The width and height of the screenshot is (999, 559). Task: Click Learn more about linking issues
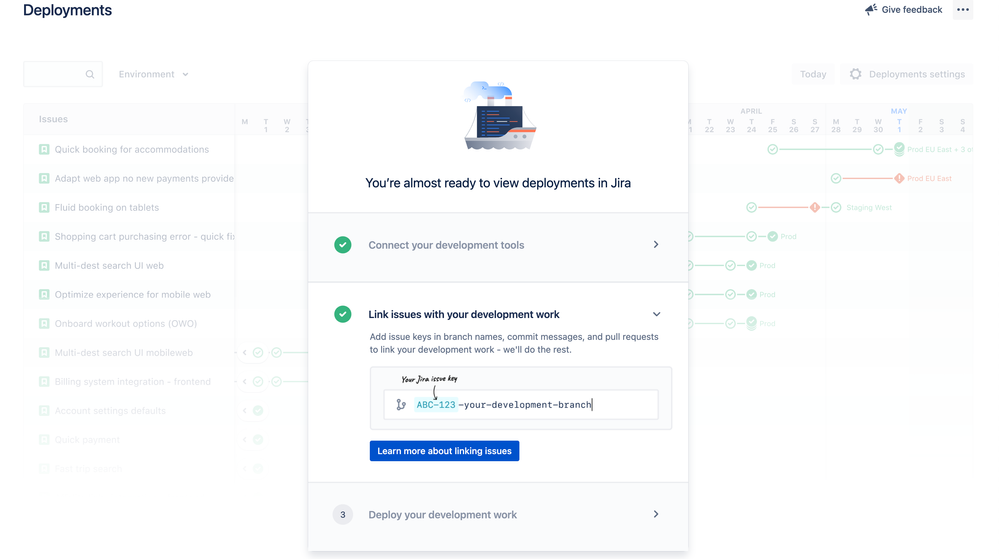444,451
